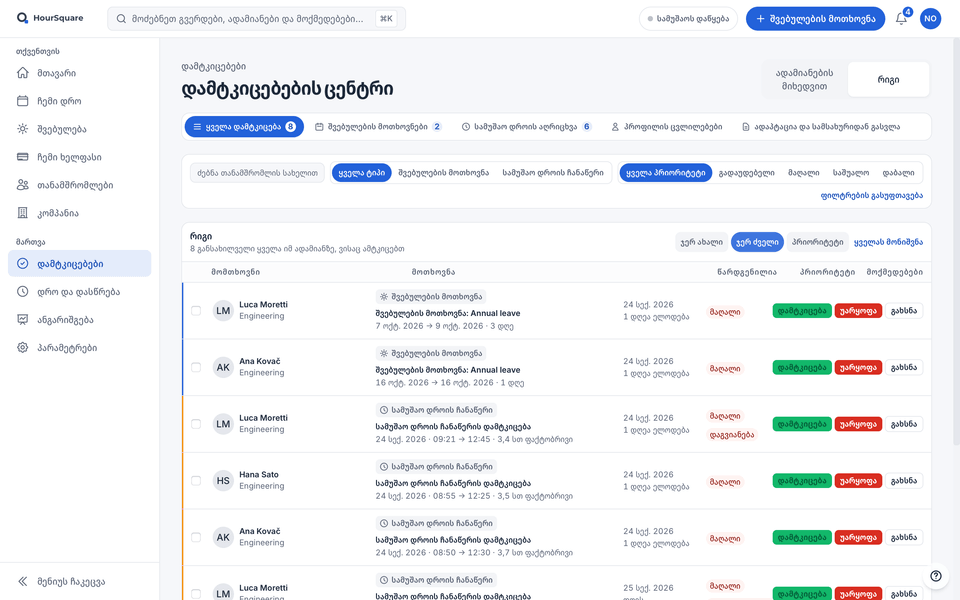Check Ana Kovač's 08:50 time entry row

pyautogui.click(x=196, y=538)
